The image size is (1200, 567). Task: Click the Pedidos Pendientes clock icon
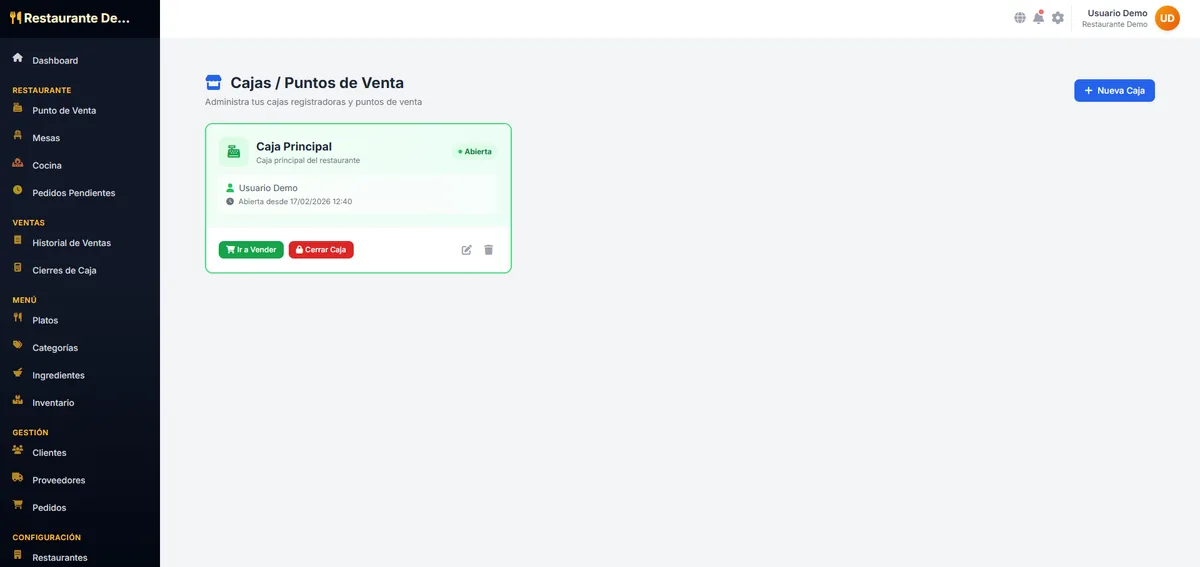(x=18, y=190)
